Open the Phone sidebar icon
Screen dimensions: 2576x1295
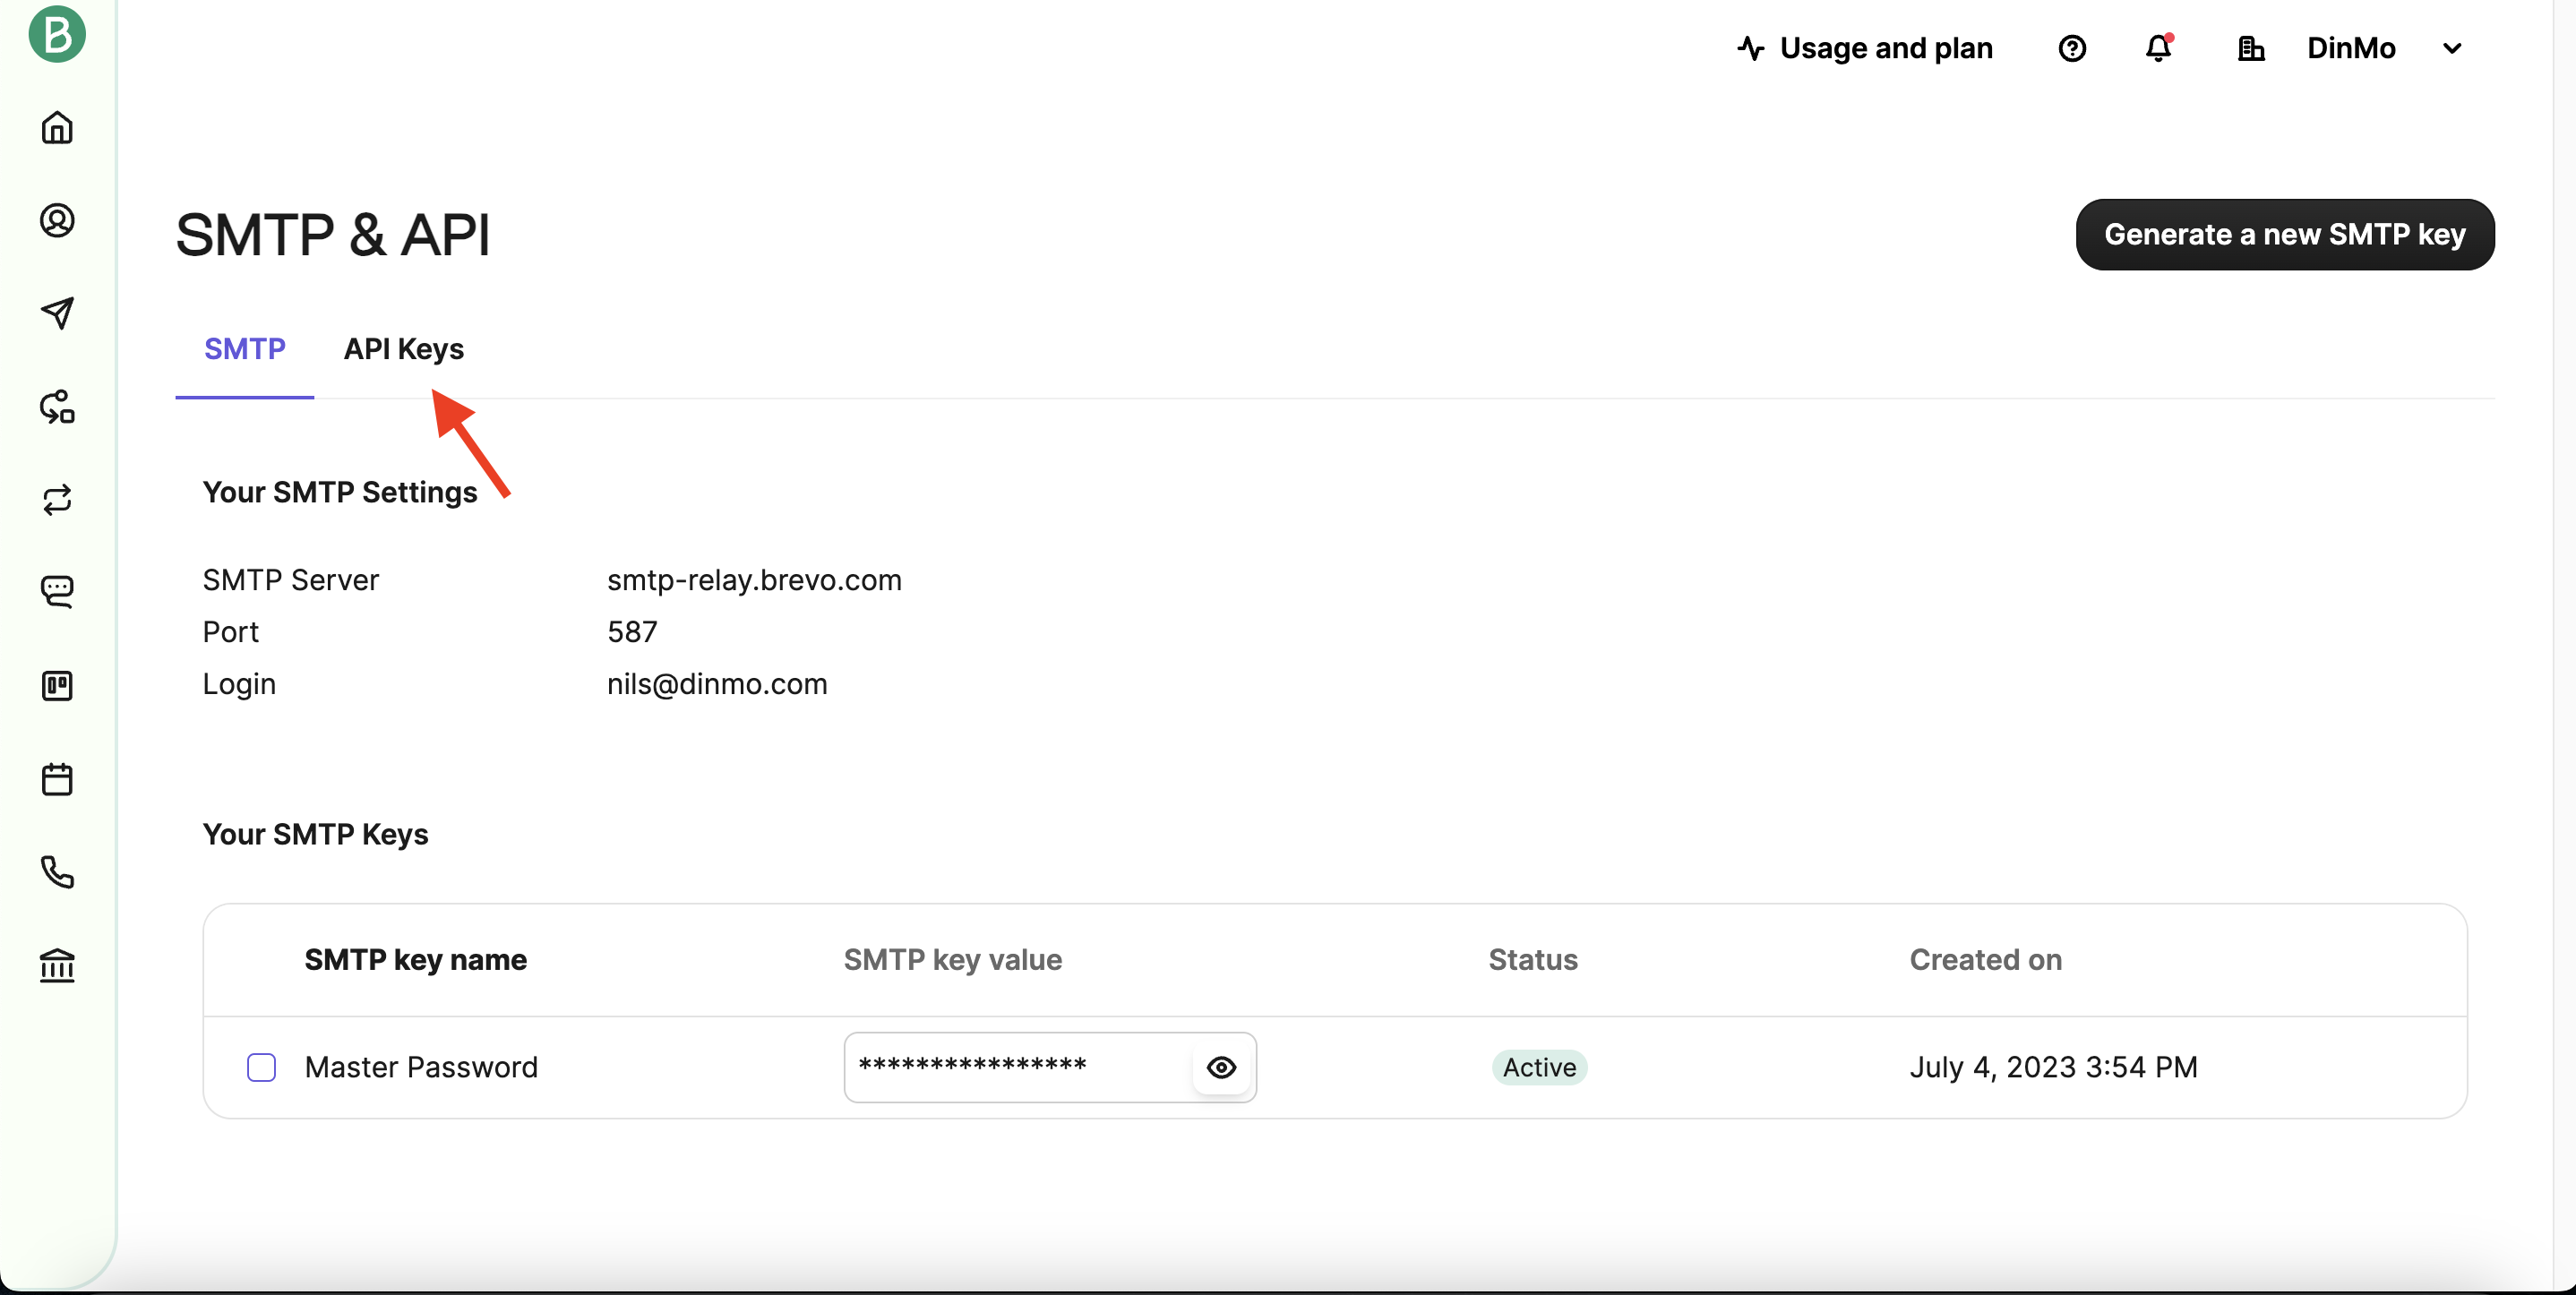[57, 872]
